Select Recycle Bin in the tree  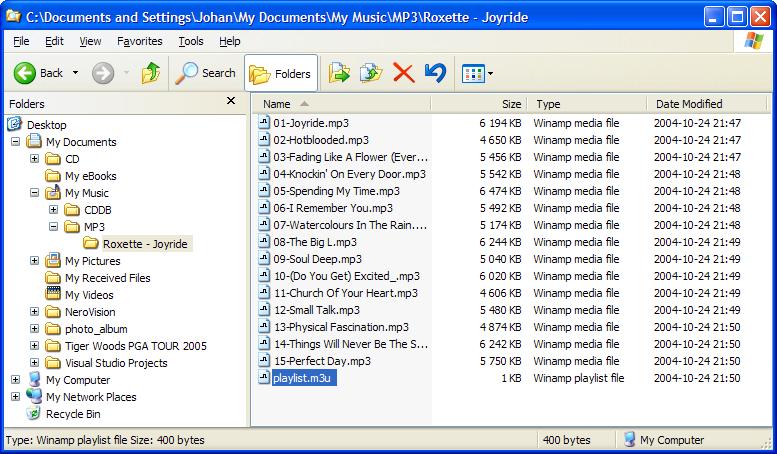(x=73, y=414)
